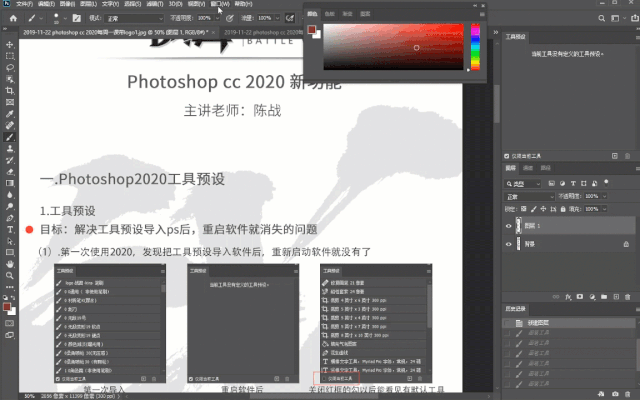The height and width of the screenshot is (400, 640).
Task: Select the Frame tool
Action: 10,102
